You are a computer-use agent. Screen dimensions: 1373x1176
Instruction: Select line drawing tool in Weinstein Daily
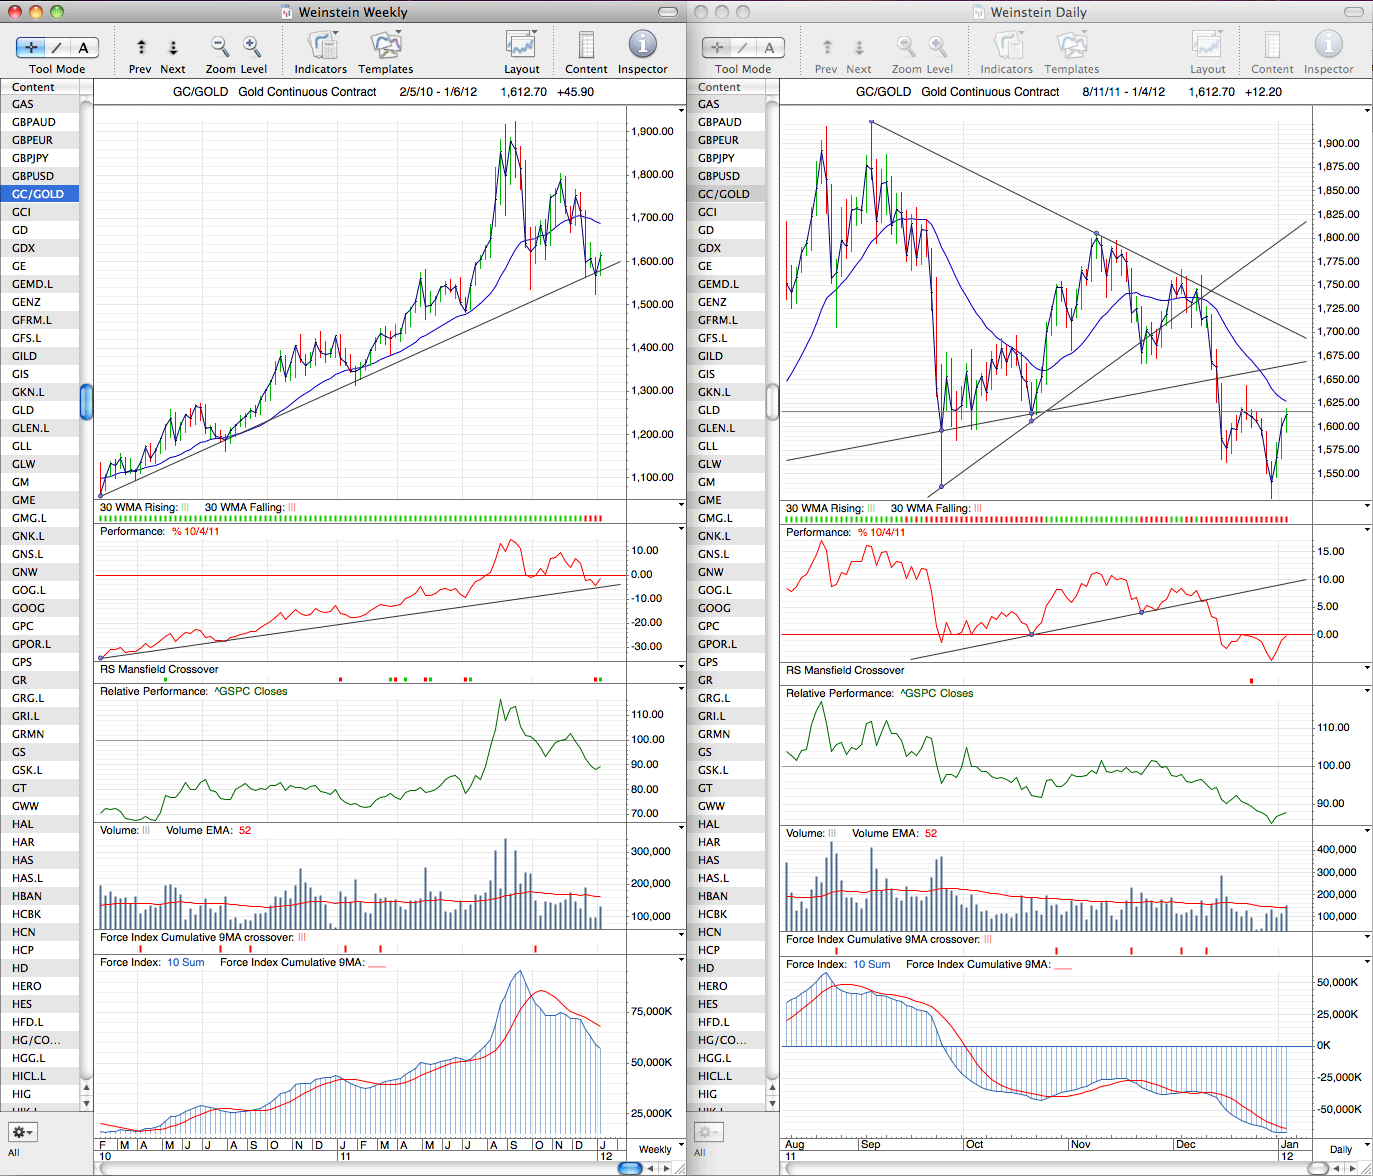(744, 47)
